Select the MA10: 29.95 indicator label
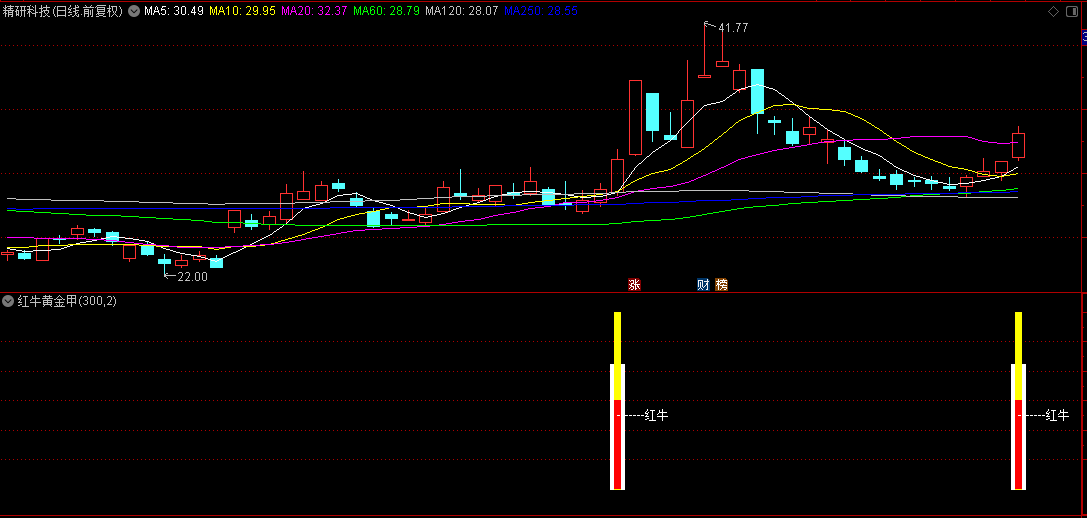Screen dimensions: 1087x518 (241, 11)
